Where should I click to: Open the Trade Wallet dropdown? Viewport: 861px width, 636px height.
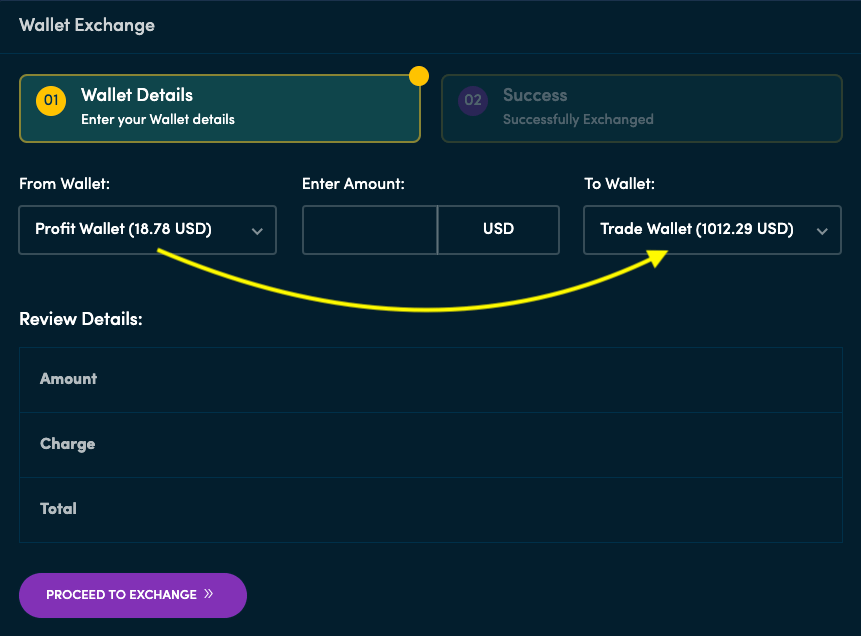point(712,230)
